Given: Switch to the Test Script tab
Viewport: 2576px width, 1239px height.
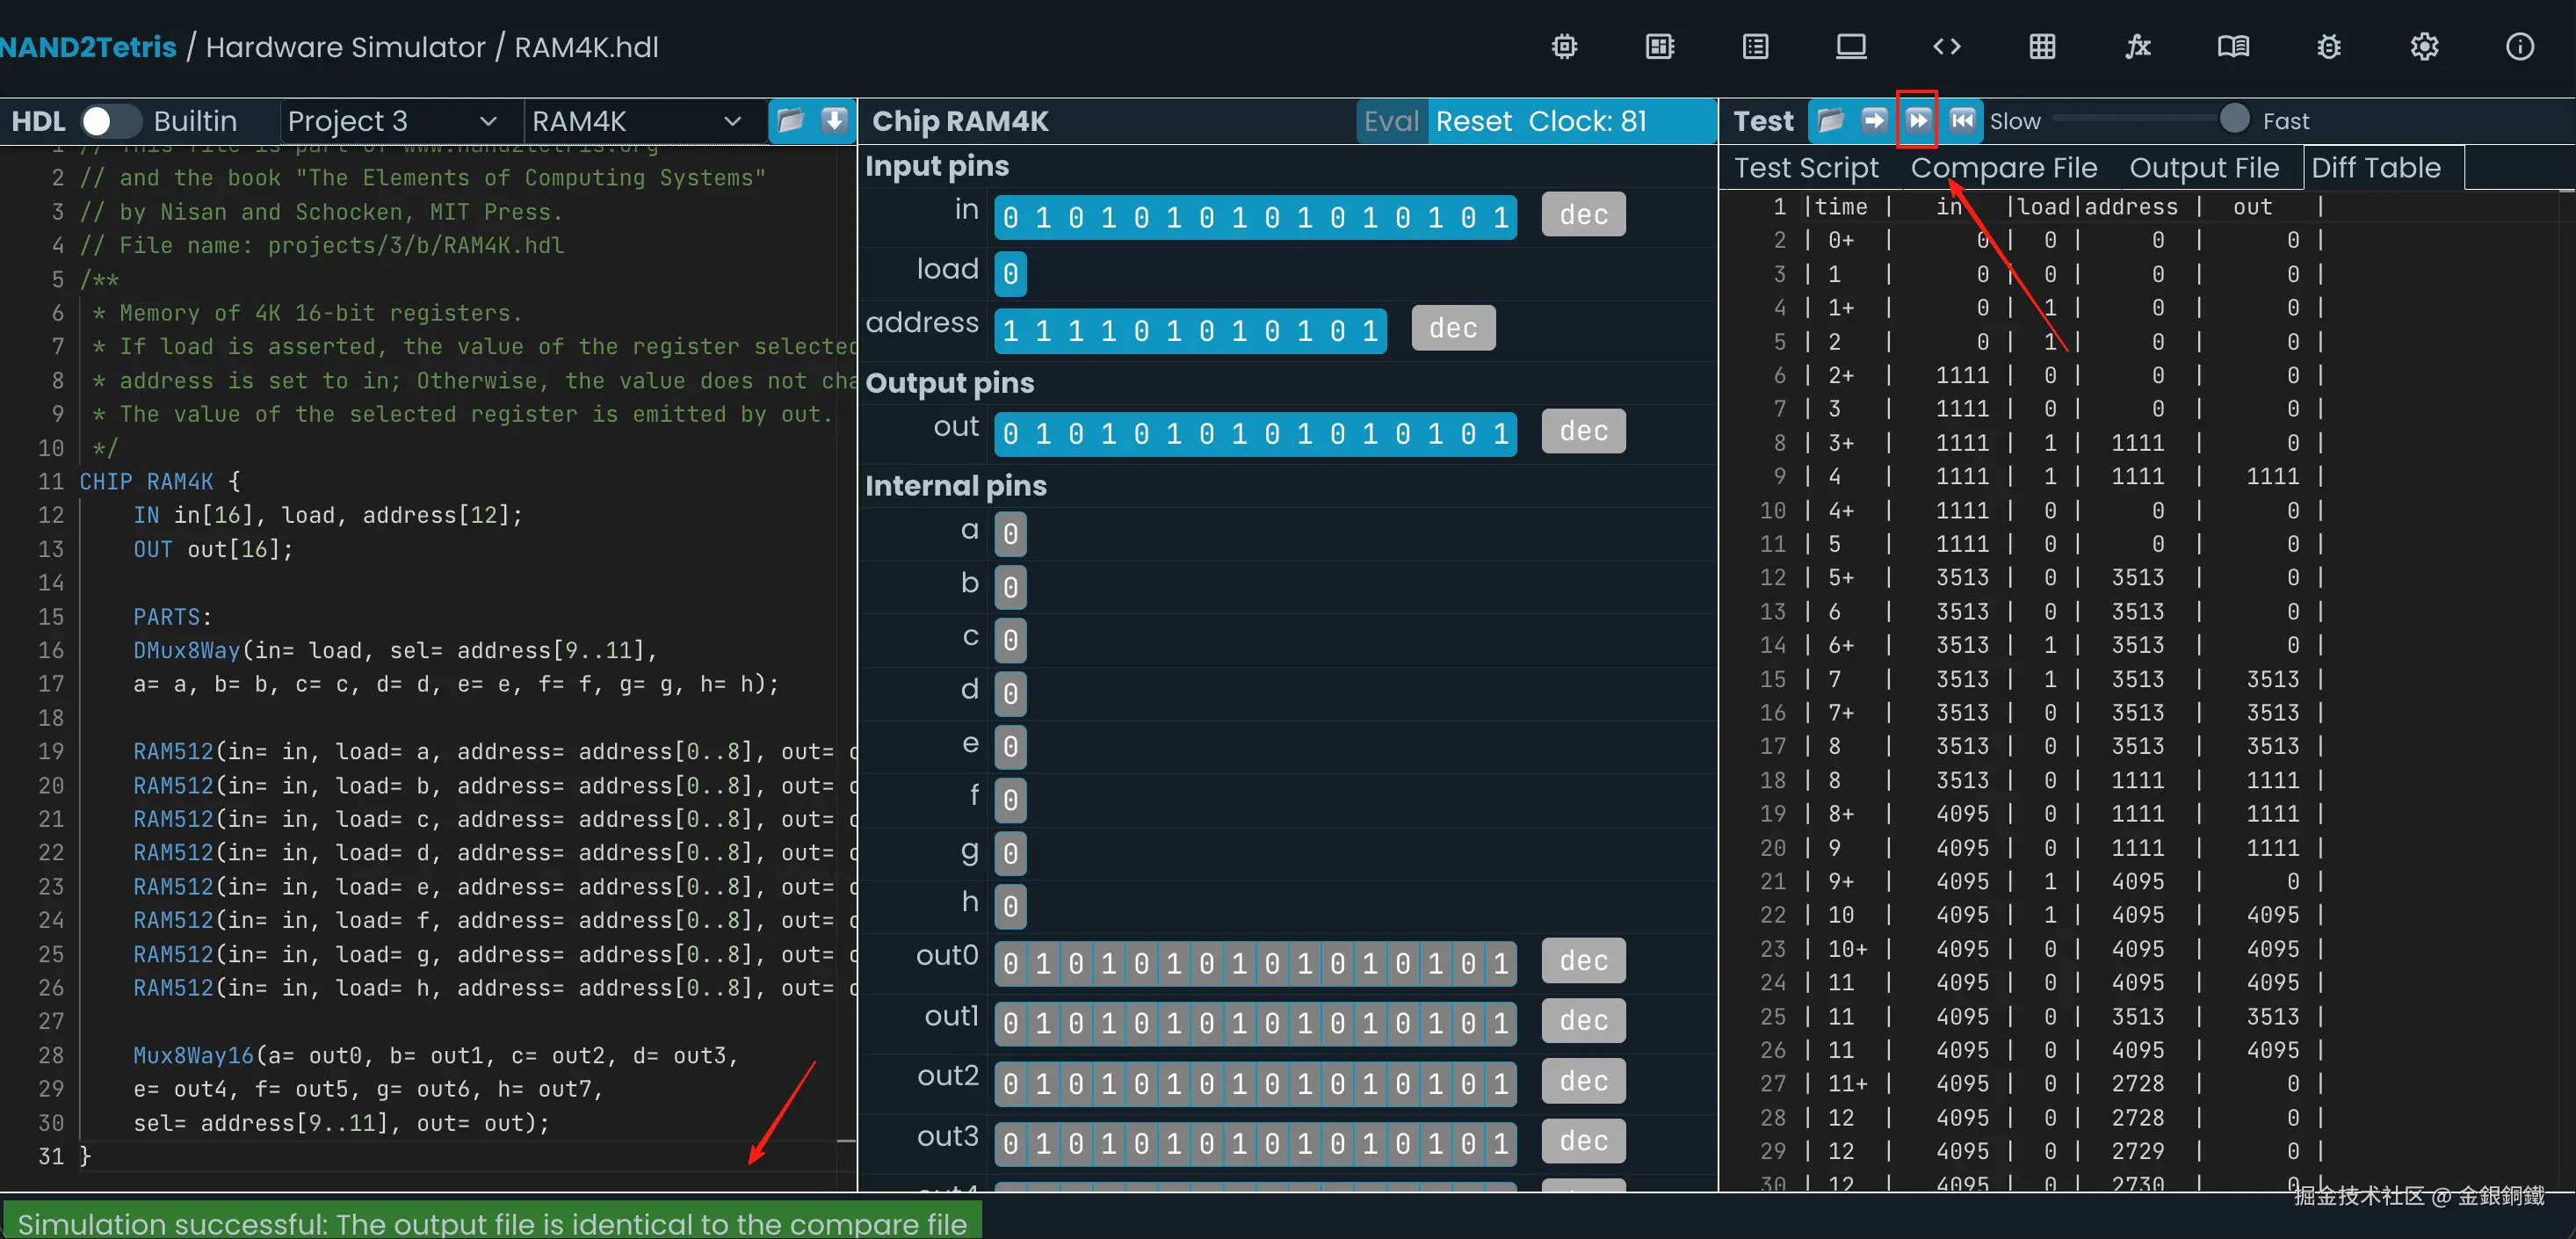Looking at the screenshot, I should [x=1806, y=168].
